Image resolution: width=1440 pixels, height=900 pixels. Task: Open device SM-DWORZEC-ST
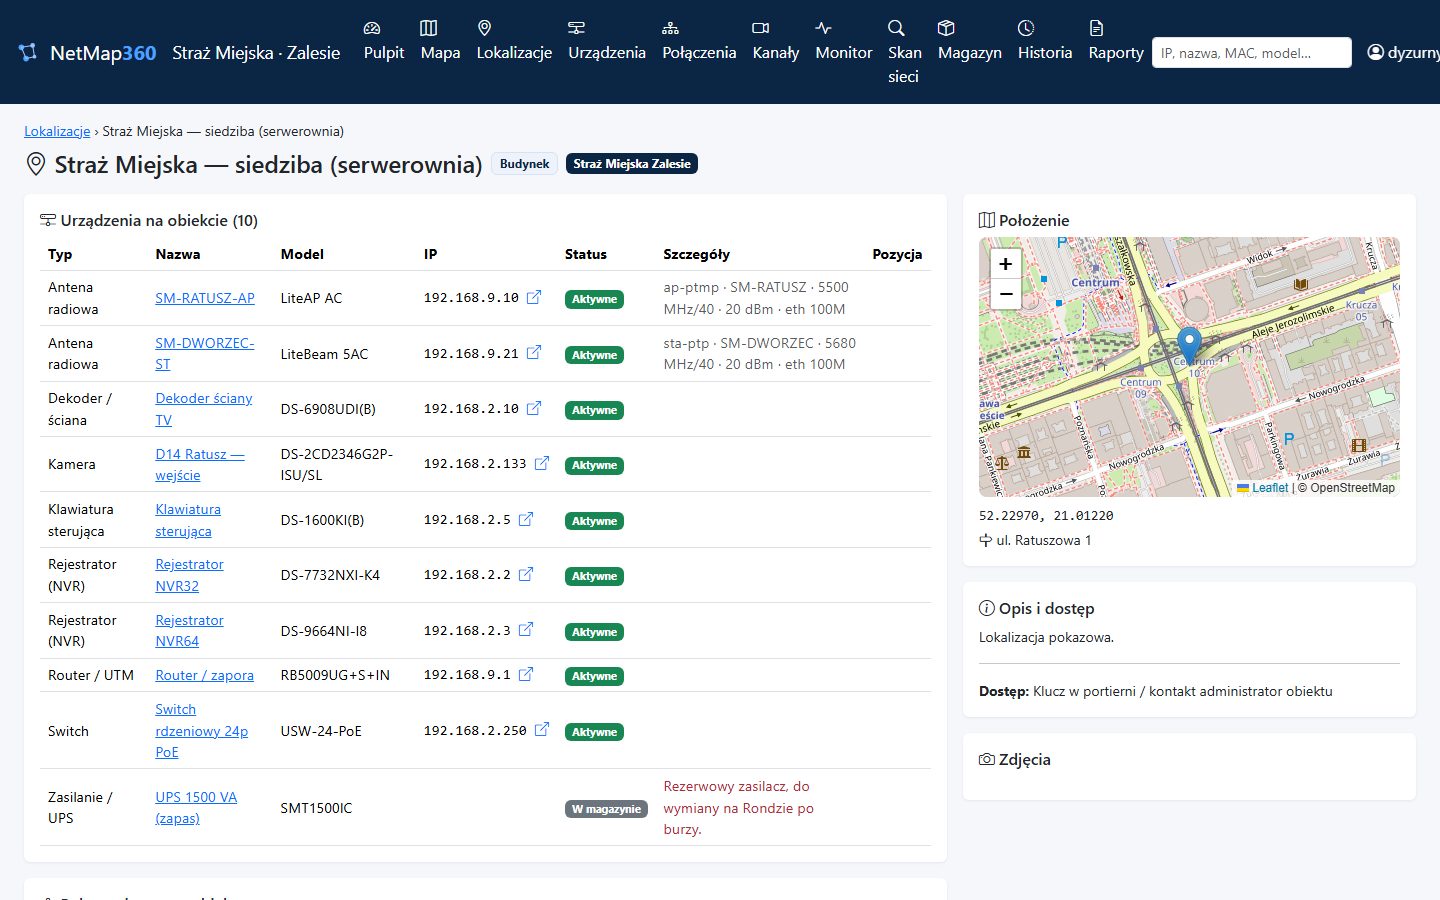pyautogui.click(x=205, y=353)
